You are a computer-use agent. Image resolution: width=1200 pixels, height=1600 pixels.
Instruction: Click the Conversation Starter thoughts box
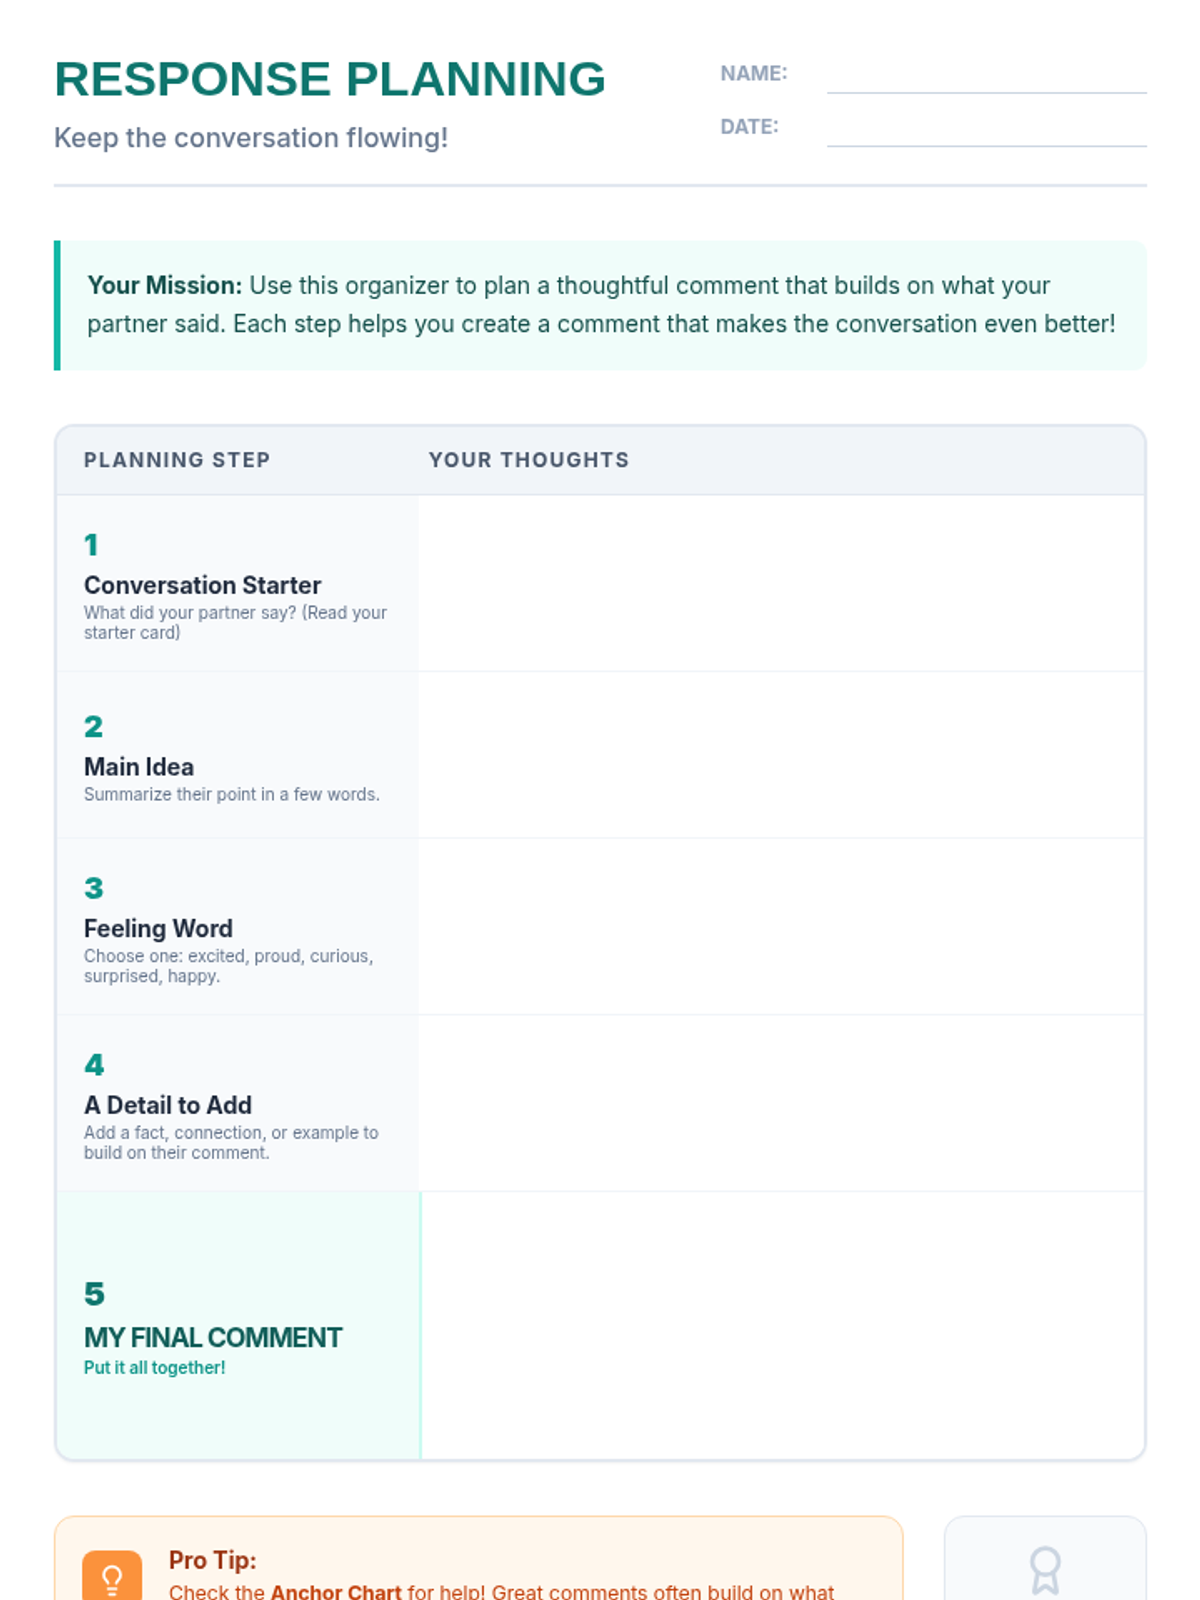pyautogui.click(x=781, y=583)
